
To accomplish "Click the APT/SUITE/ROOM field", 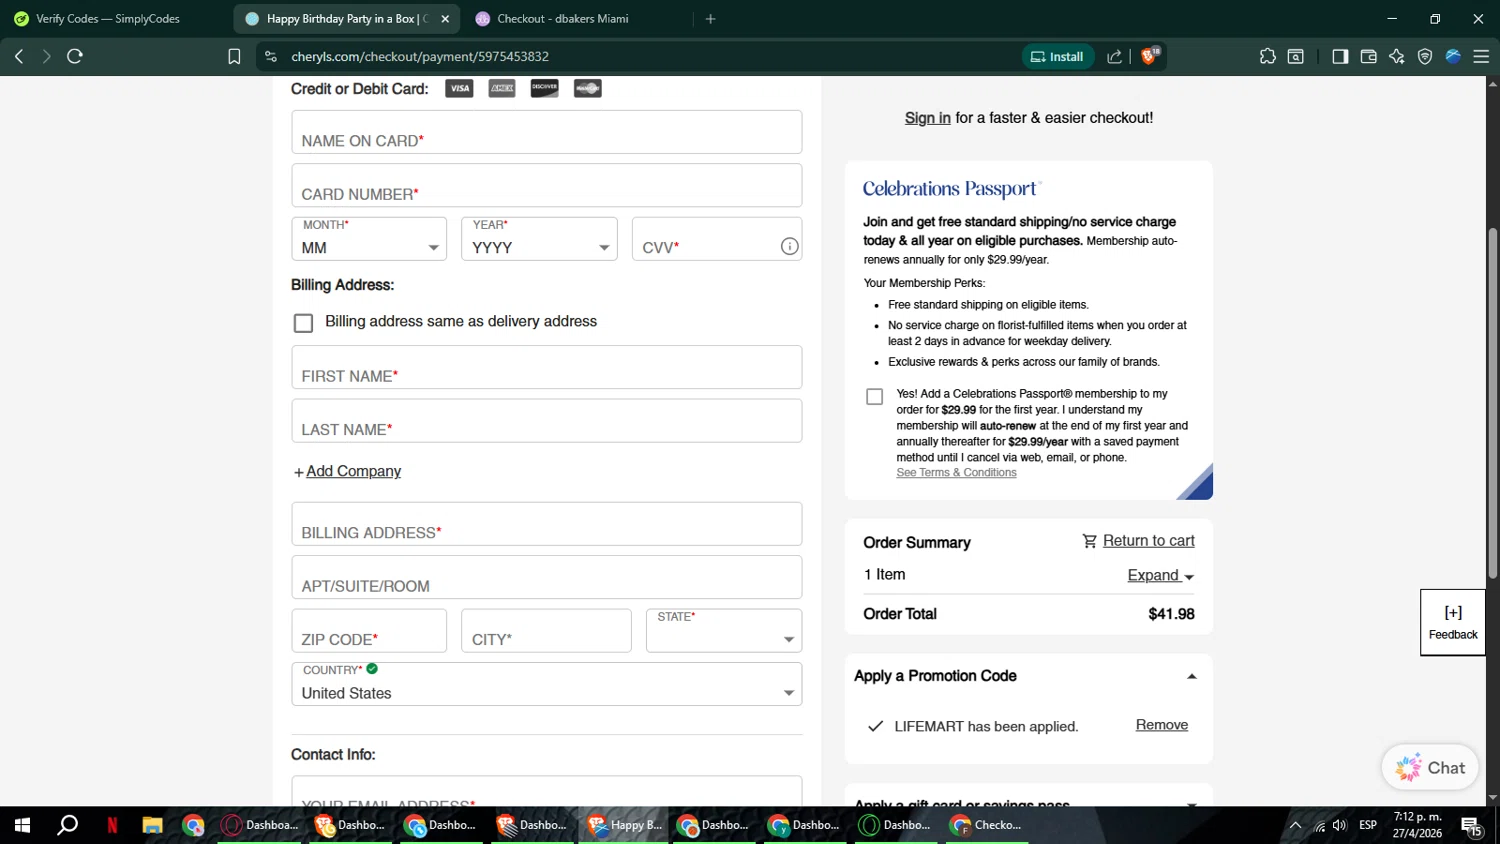I will pos(547,577).
